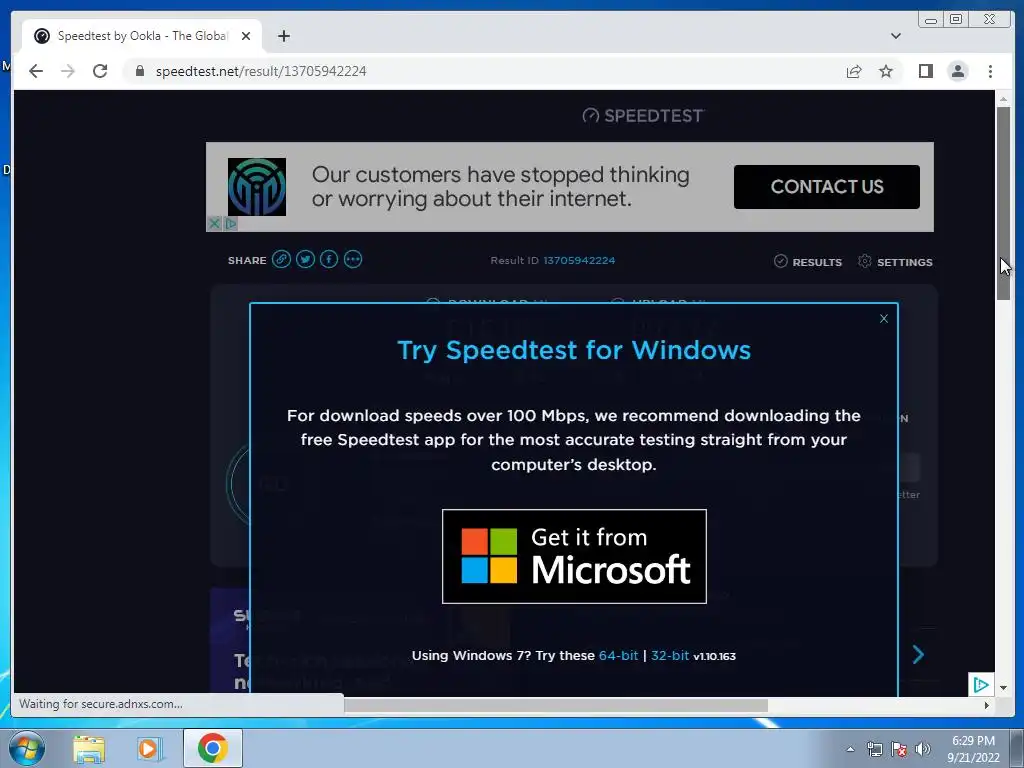This screenshot has width=1024, height=768.
Task: Open the Chrome profile avatar
Action: pos(958,71)
